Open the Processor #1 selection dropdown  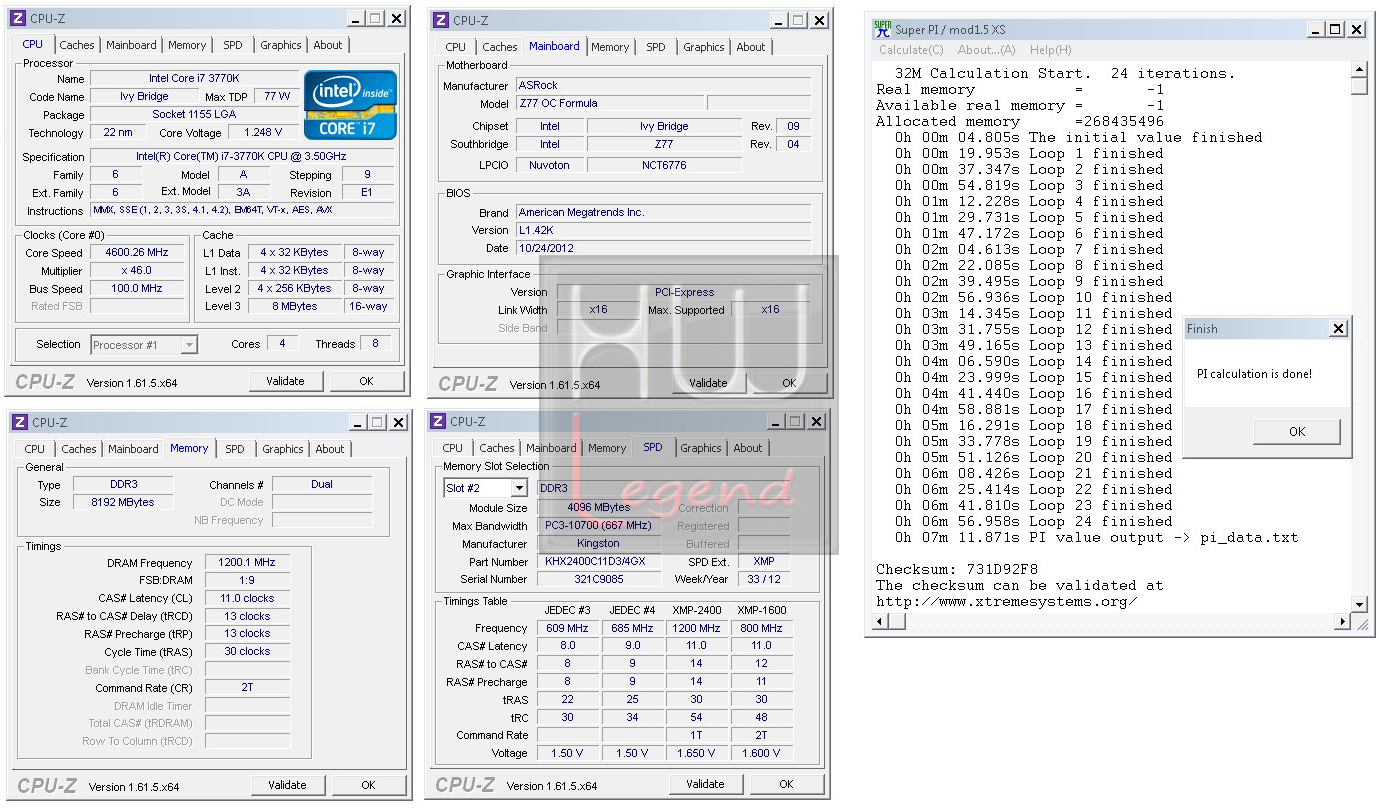[144, 345]
